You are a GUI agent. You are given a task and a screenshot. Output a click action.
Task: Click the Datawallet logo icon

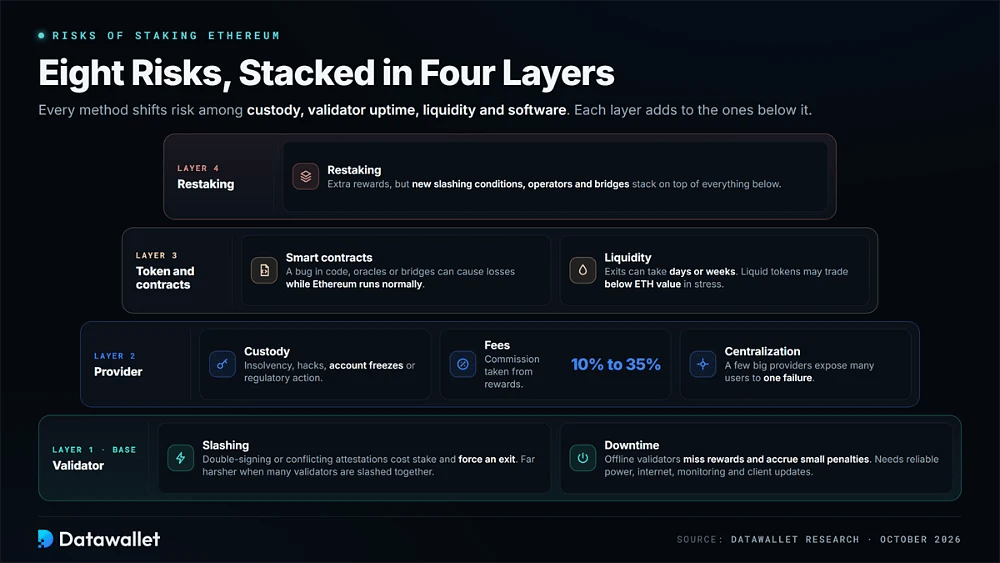click(x=45, y=539)
